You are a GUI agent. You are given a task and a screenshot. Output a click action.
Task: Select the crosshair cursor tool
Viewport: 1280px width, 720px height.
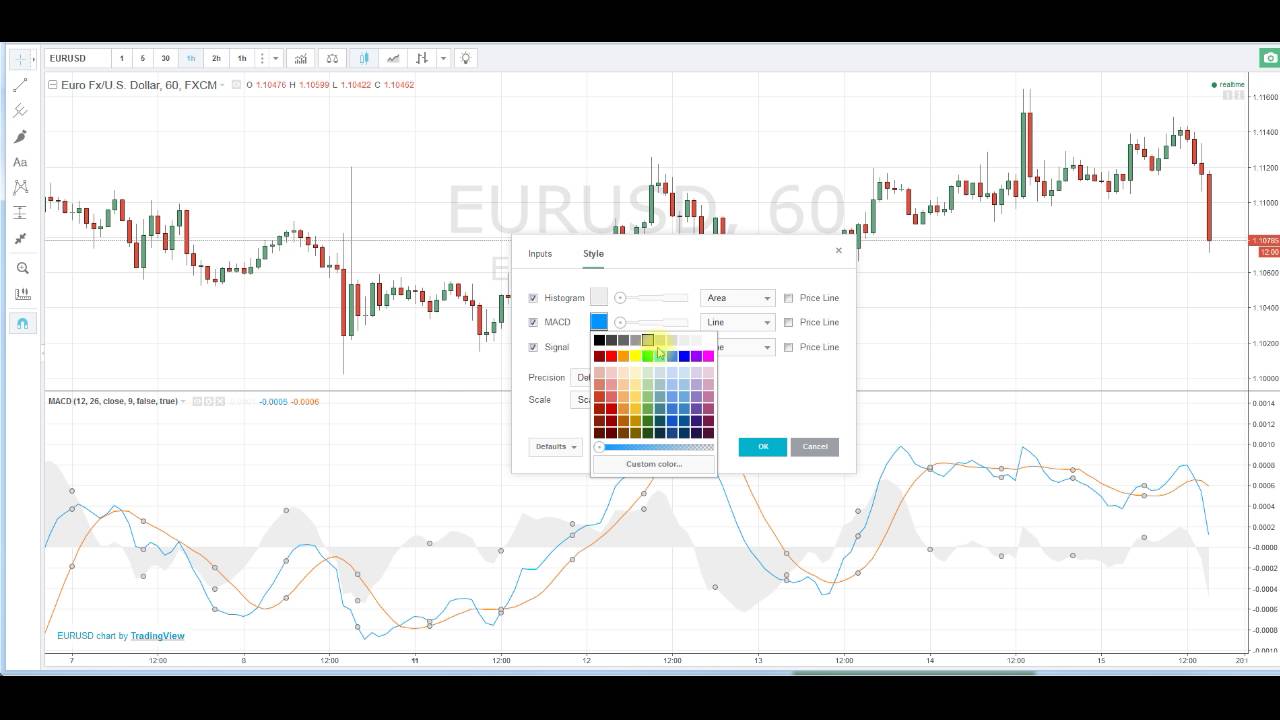point(19,59)
